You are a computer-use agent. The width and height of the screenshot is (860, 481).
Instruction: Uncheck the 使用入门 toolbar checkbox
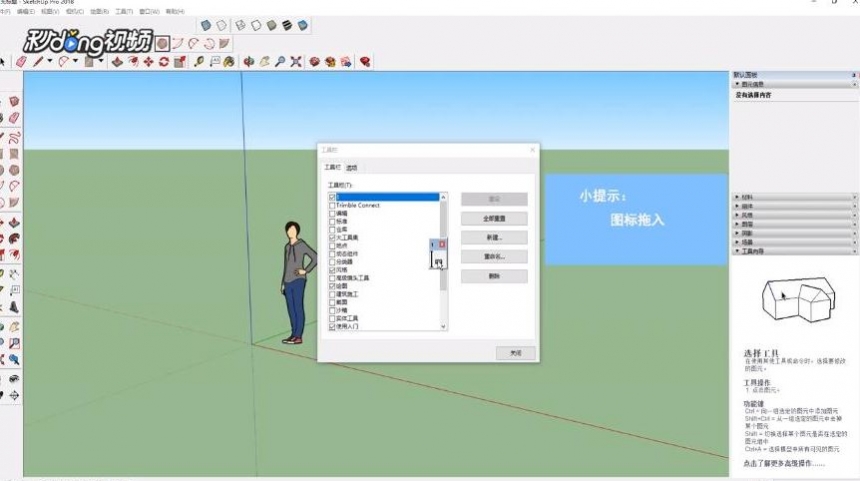pyautogui.click(x=332, y=326)
